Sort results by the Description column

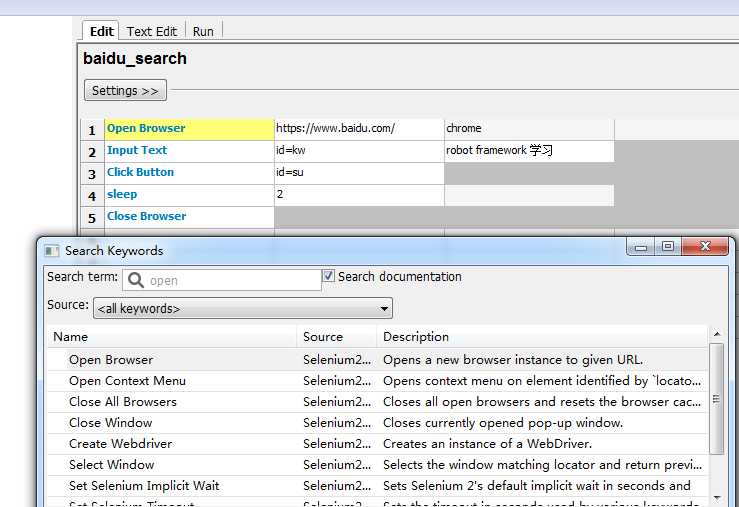[542, 336]
